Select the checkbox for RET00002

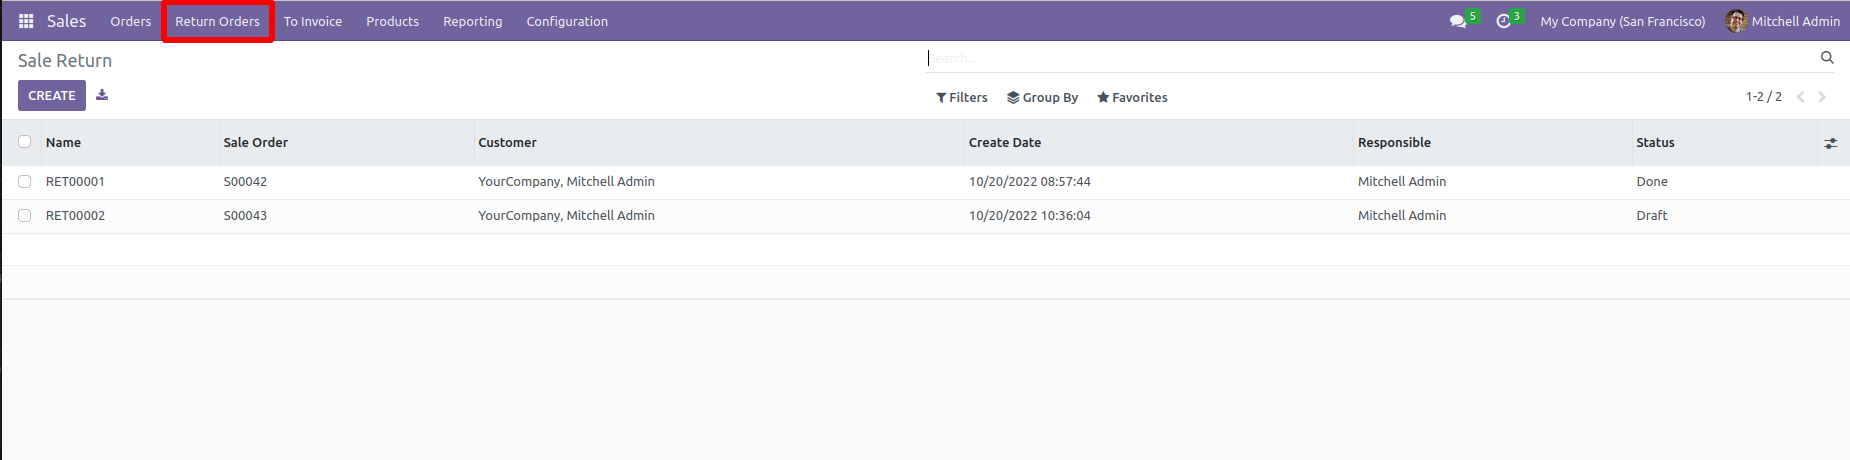point(25,216)
